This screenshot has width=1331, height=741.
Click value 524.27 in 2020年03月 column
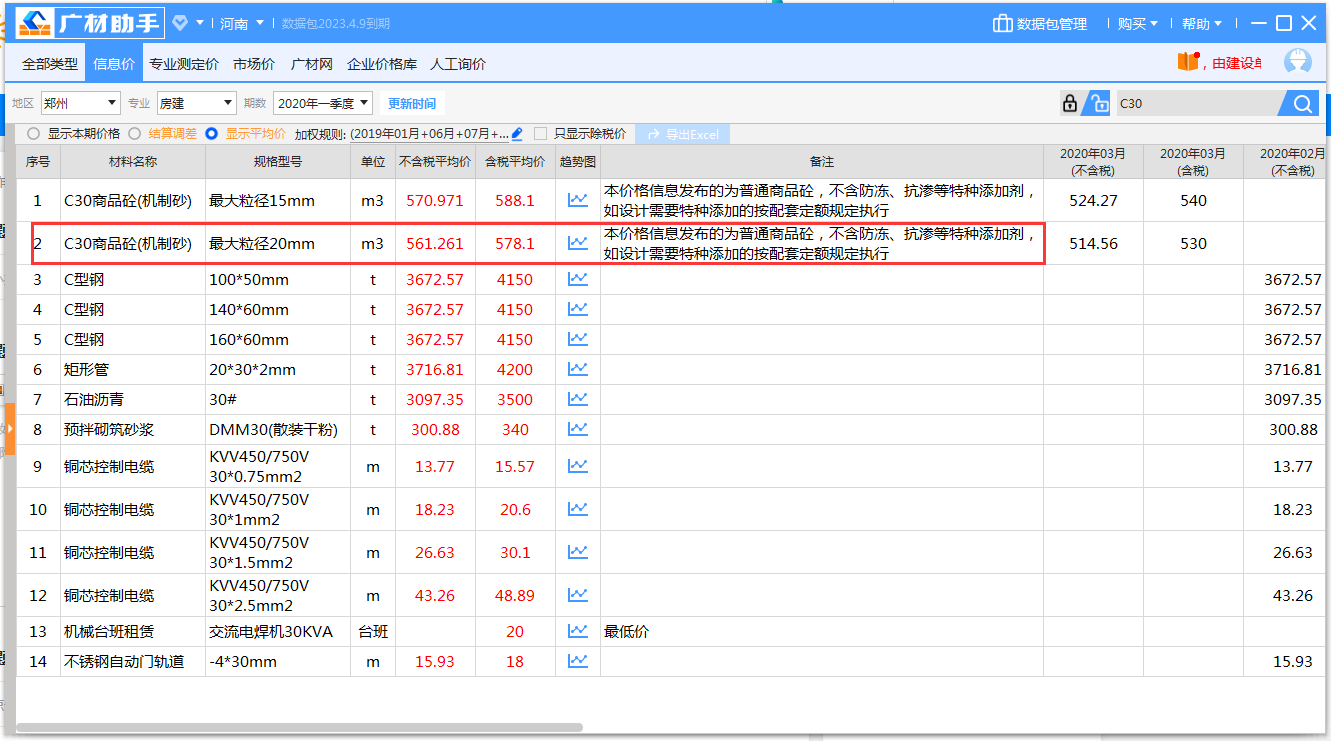pyautogui.click(x=1093, y=200)
